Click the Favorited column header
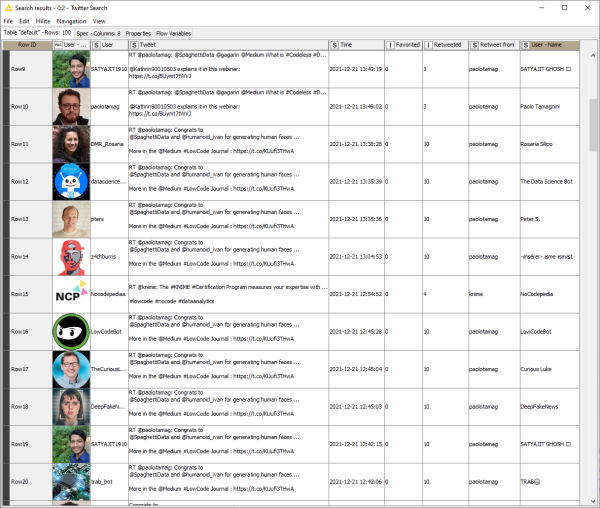 click(403, 45)
